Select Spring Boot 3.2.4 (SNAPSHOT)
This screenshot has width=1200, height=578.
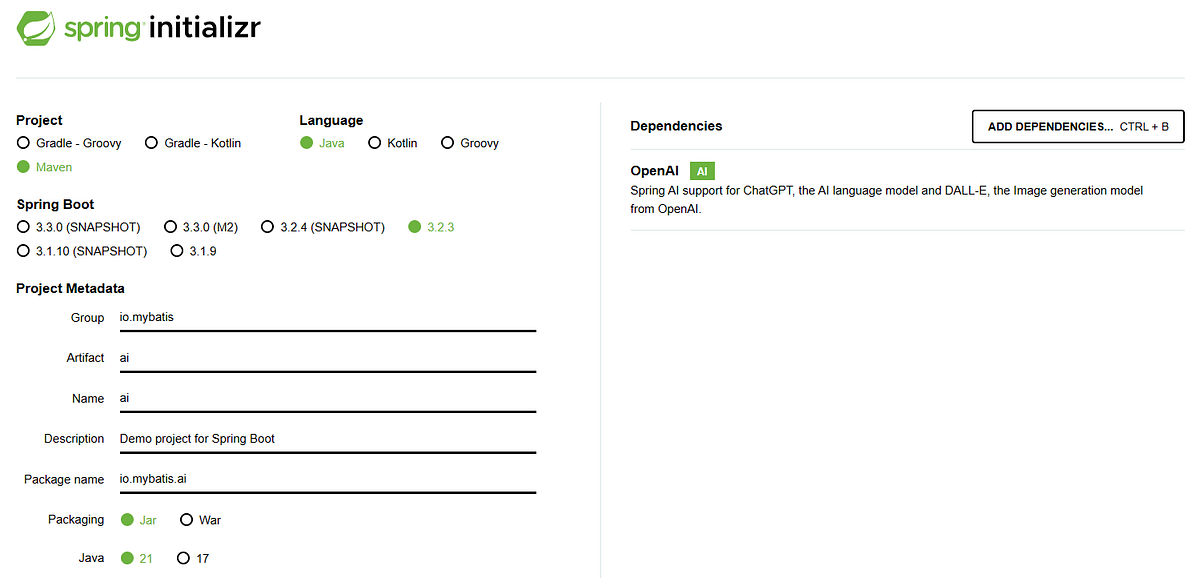[323, 227]
